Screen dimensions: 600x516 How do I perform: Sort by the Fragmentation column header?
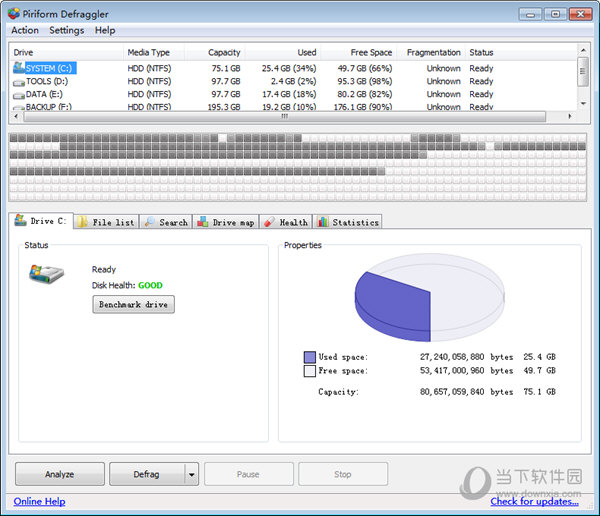coord(431,52)
